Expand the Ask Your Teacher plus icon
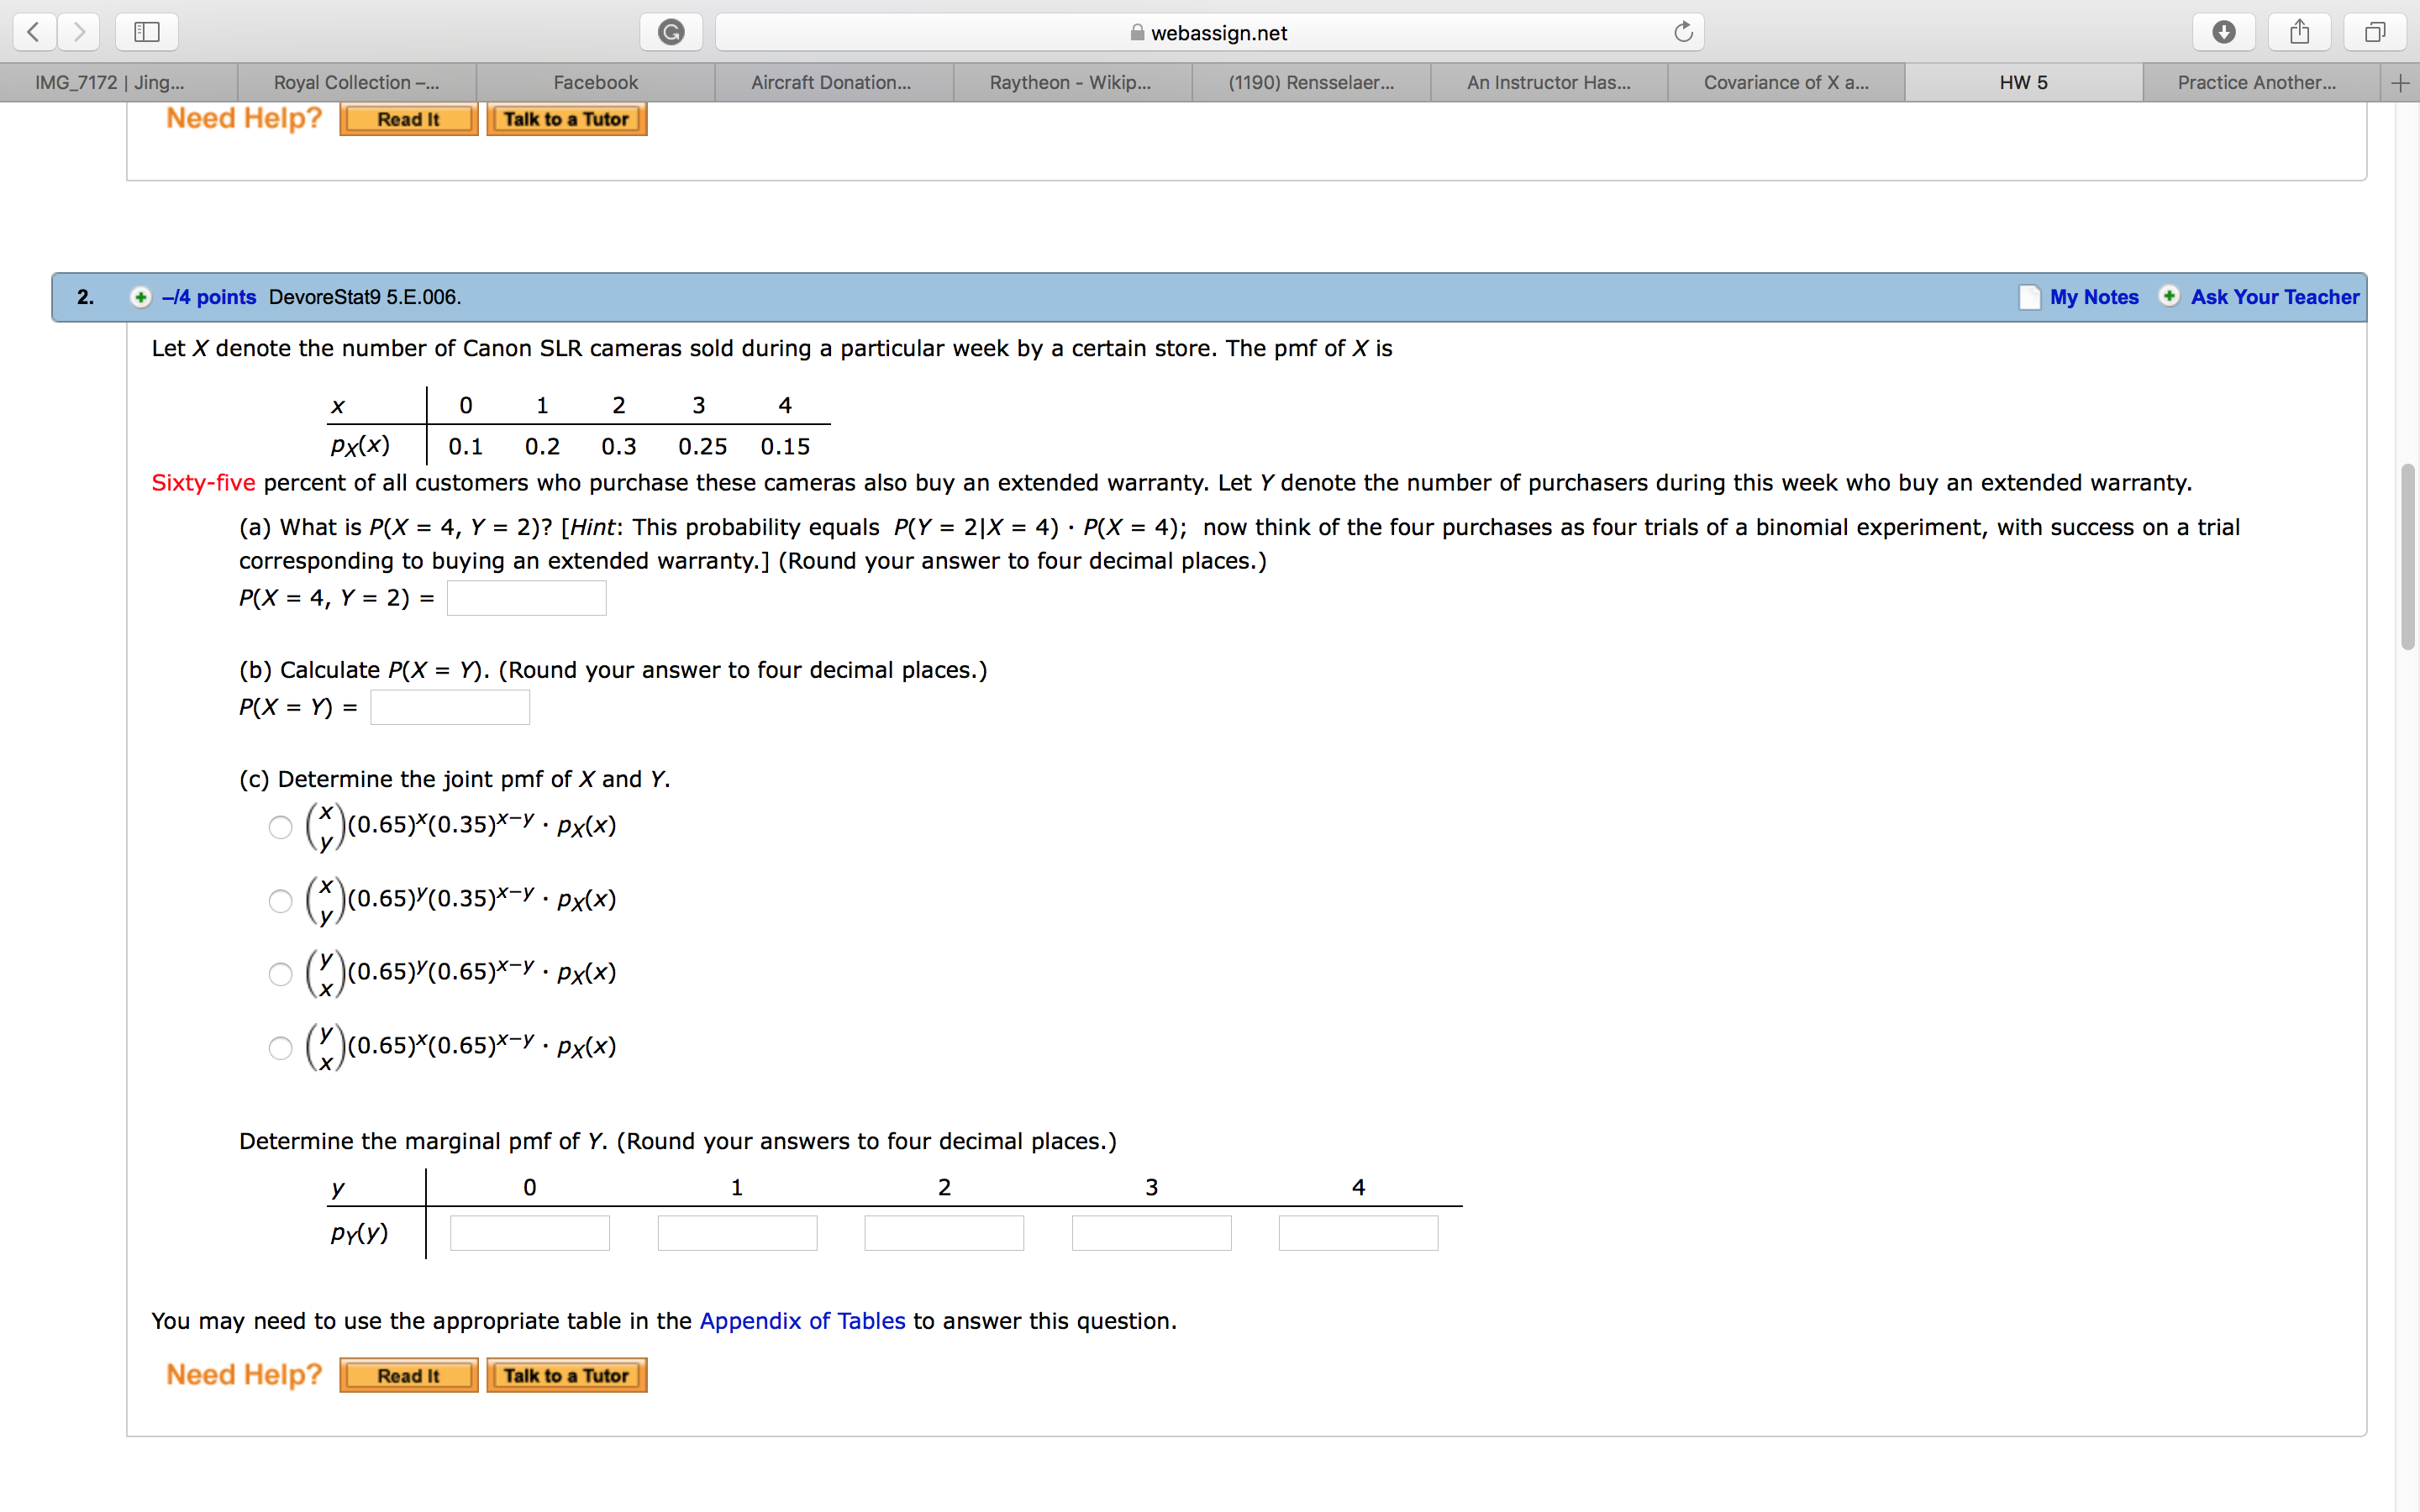Image resolution: width=2420 pixels, height=1512 pixels. coord(2170,297)
